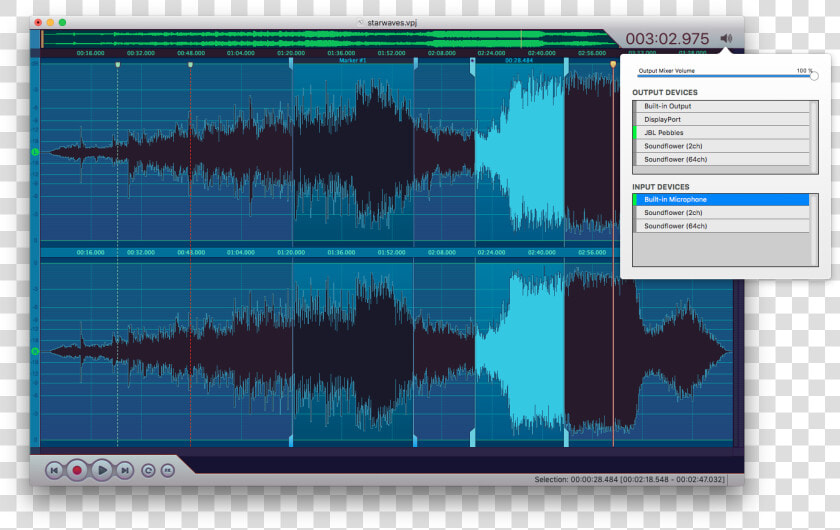Select Soundflower (64ch) output device
840x530 pixels.
(721, 159)
